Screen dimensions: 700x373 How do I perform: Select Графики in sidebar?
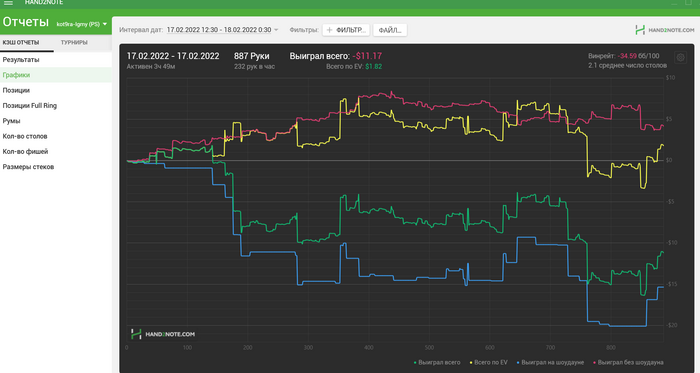click(x=56, y=75)
